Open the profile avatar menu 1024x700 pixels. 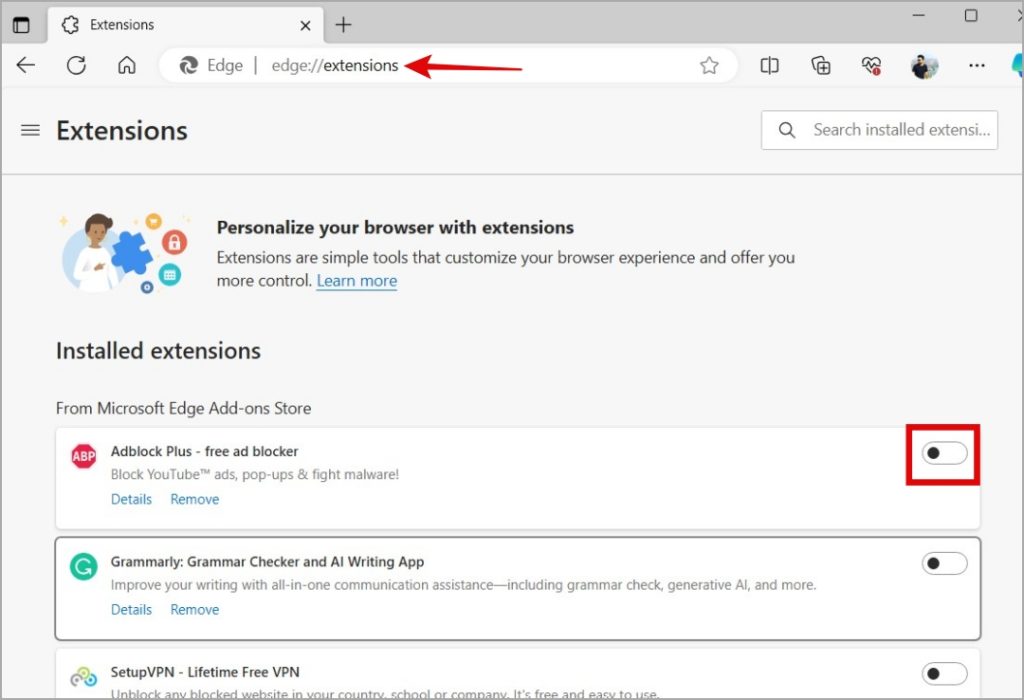click(x=924, y=66)
